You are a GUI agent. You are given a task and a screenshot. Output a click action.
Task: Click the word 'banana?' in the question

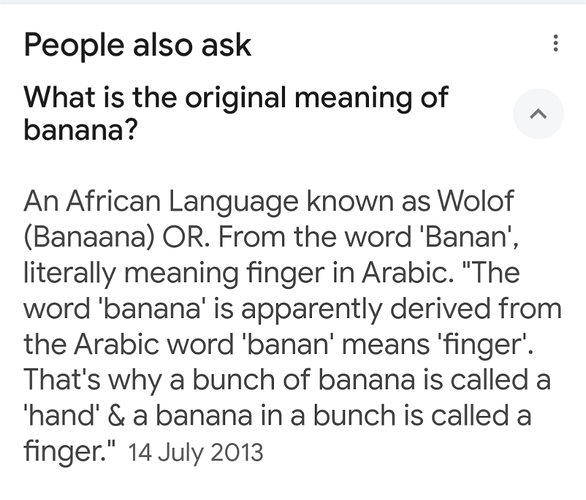(x=81, y=130)
